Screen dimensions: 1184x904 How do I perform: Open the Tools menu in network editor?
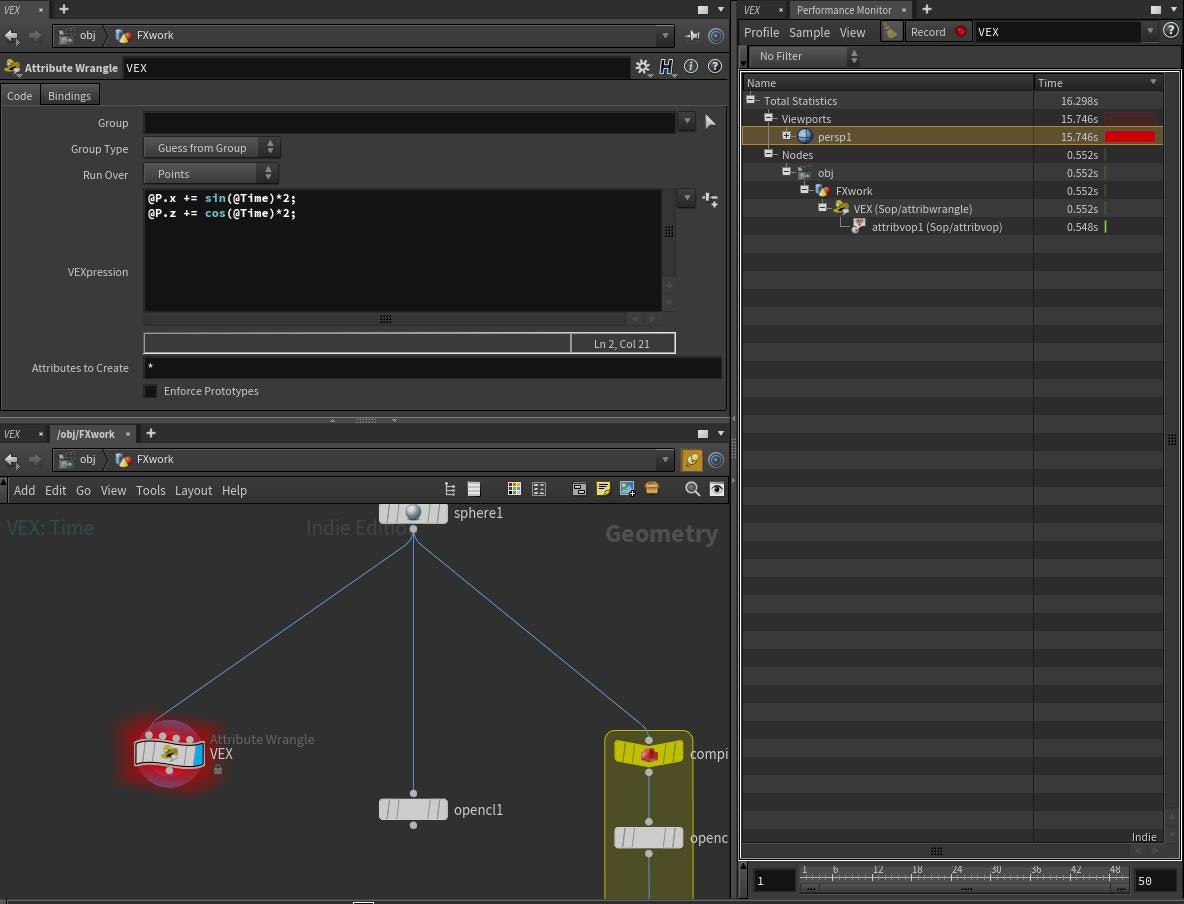point(150,490)
